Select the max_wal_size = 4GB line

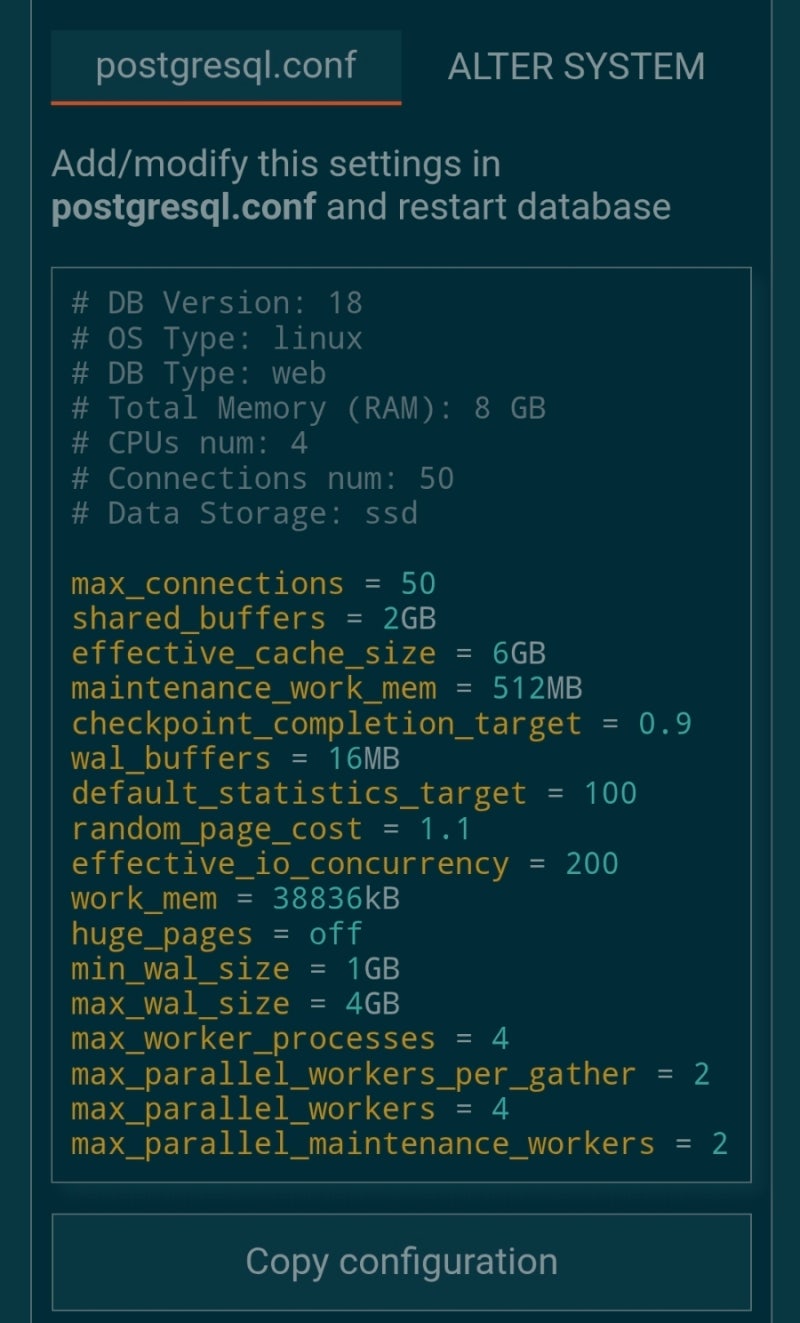[x=235, y=1004]
